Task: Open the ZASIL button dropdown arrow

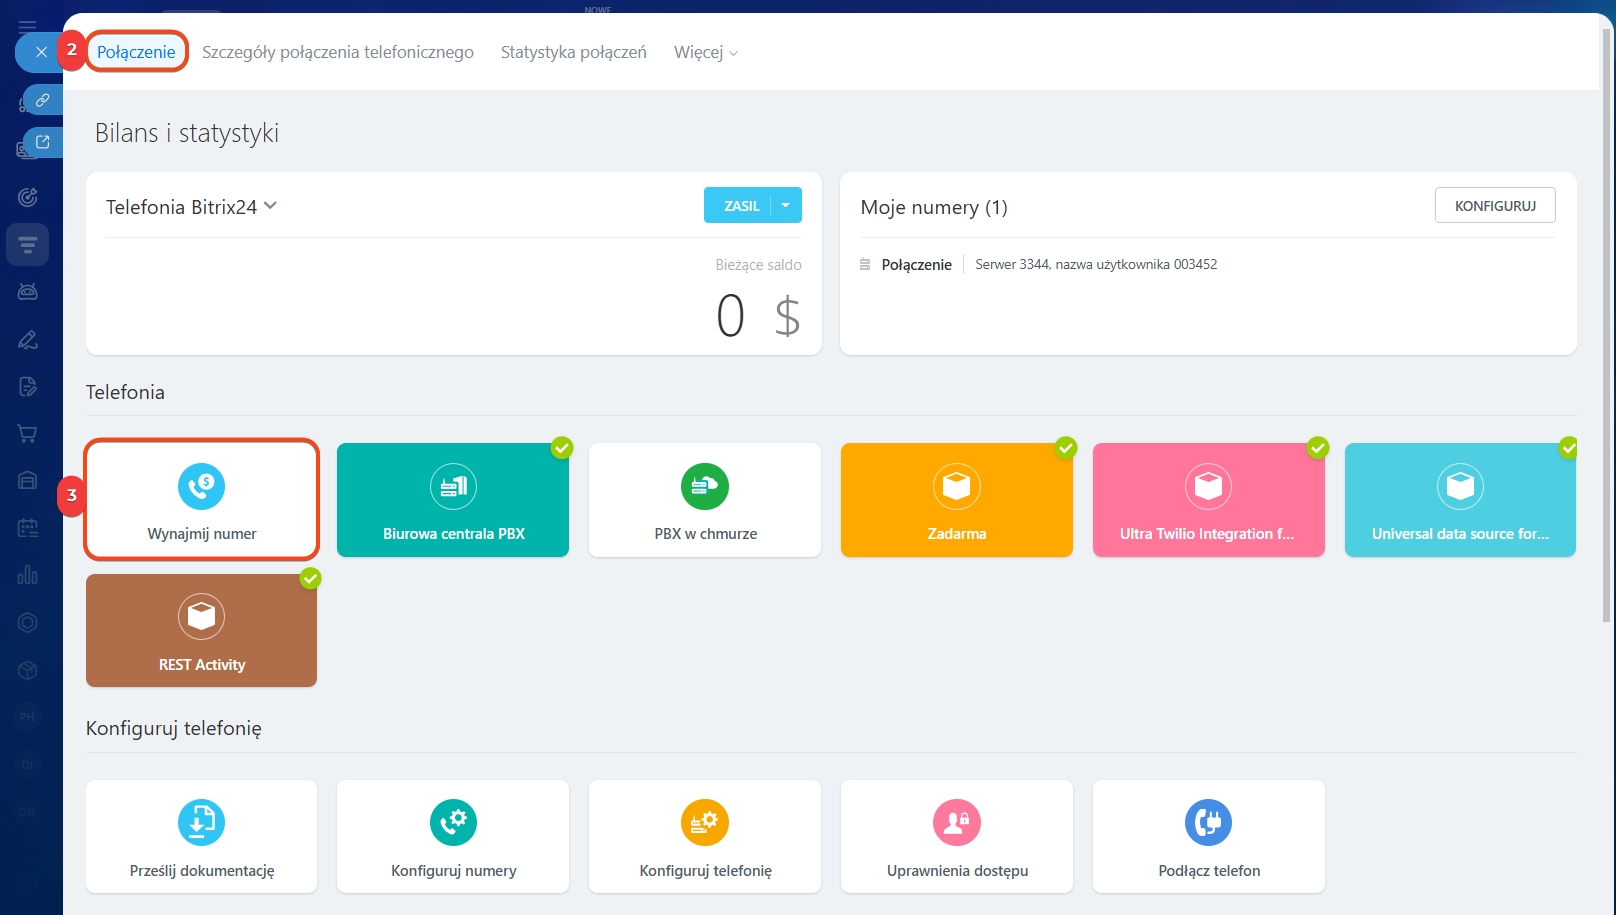Action: pyautogui.click(x=786, y=205)
